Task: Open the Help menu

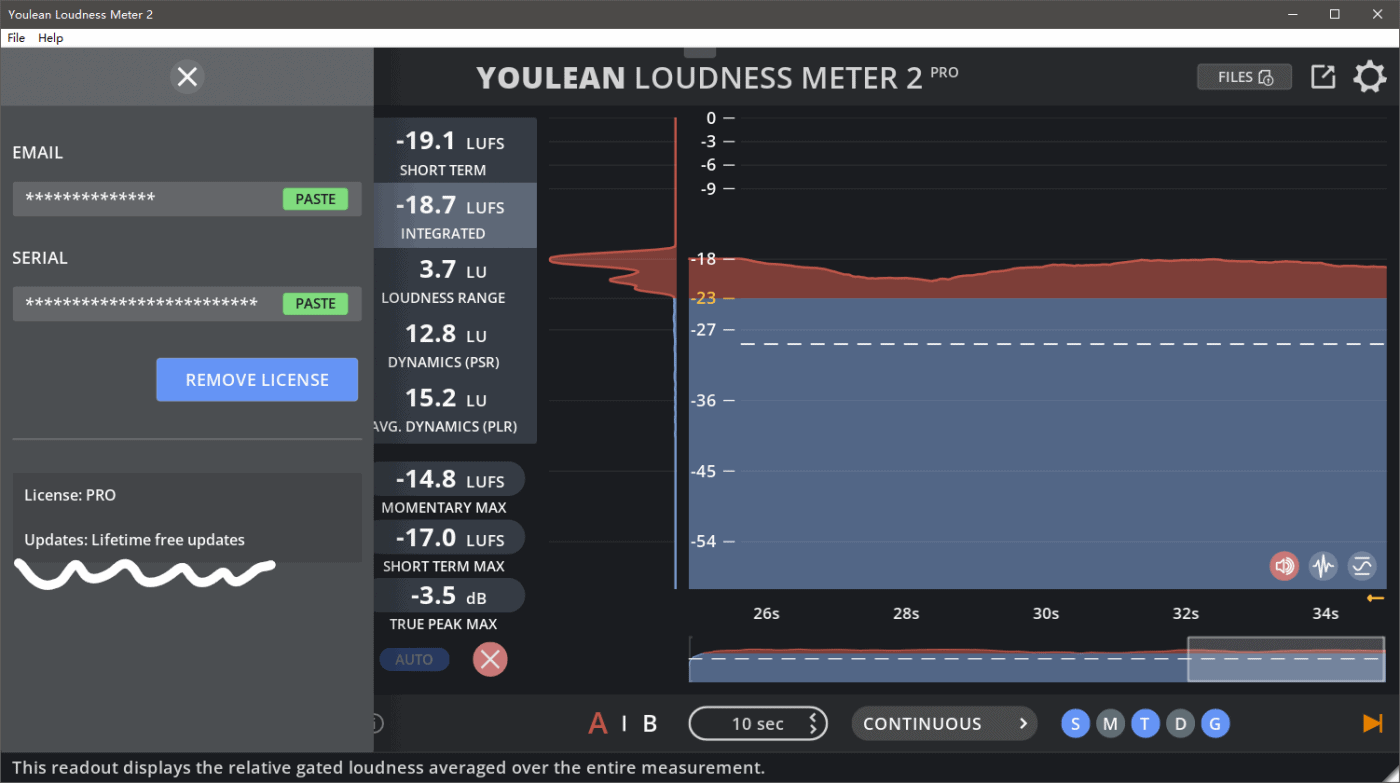Action: click(51, 38)
